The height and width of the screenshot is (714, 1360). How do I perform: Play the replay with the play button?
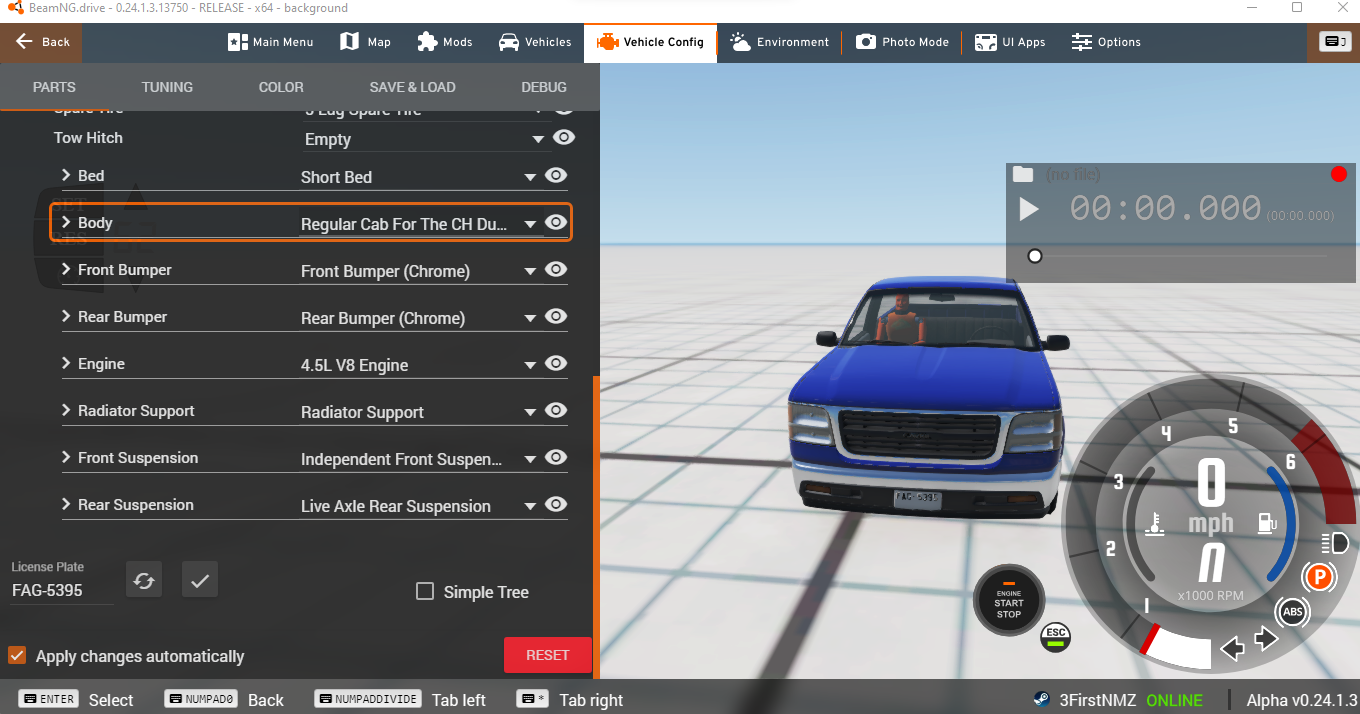1028,210
